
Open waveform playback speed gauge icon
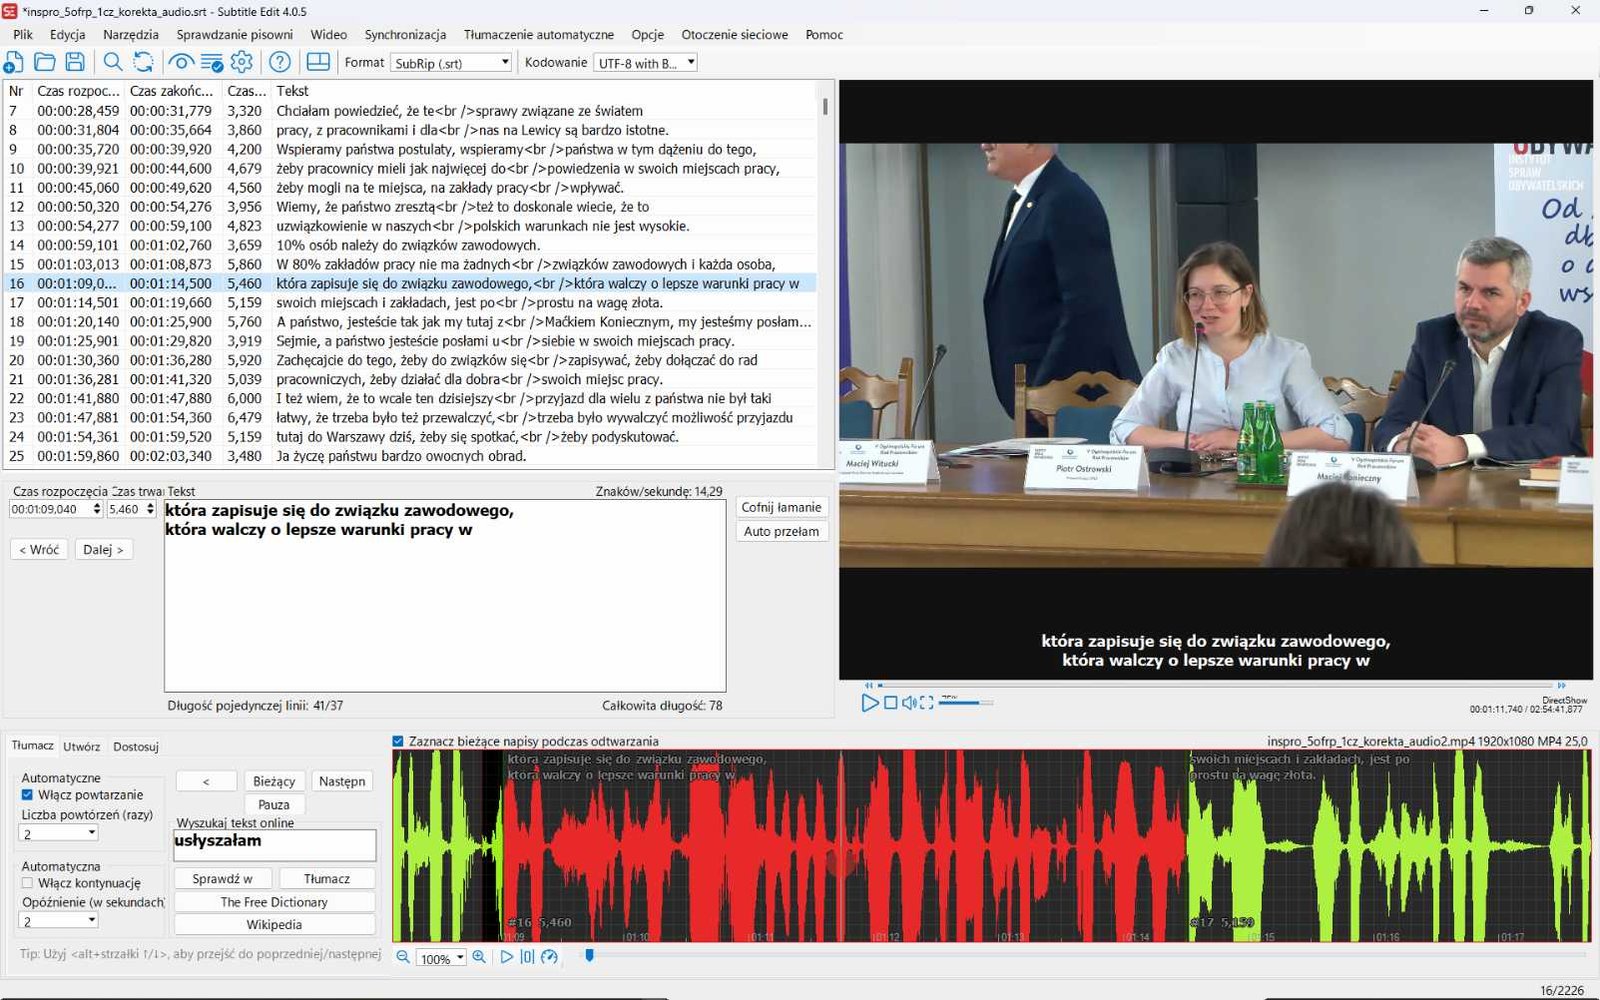(x=549, y=957)
